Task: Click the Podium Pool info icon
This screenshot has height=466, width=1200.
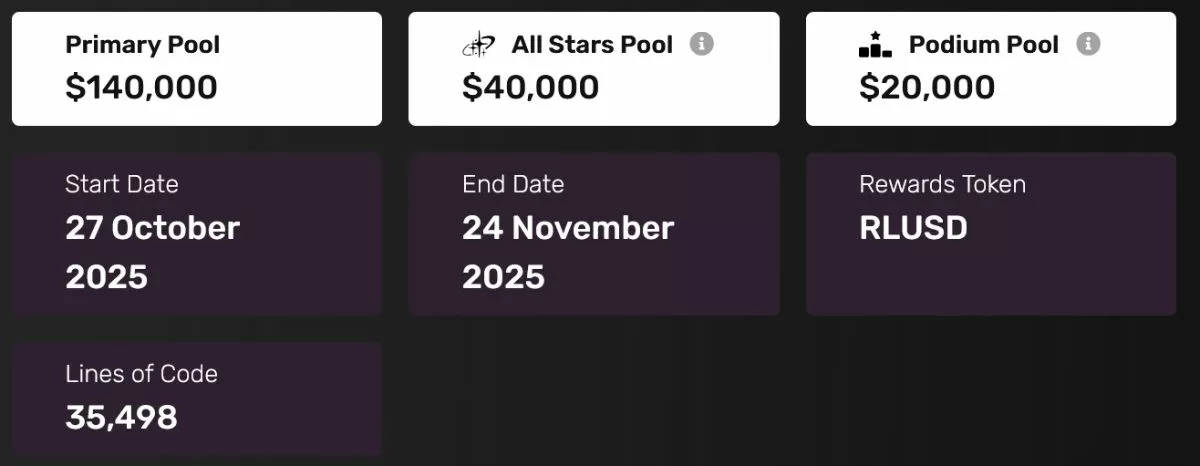Action: click(x=1088, y=44)
